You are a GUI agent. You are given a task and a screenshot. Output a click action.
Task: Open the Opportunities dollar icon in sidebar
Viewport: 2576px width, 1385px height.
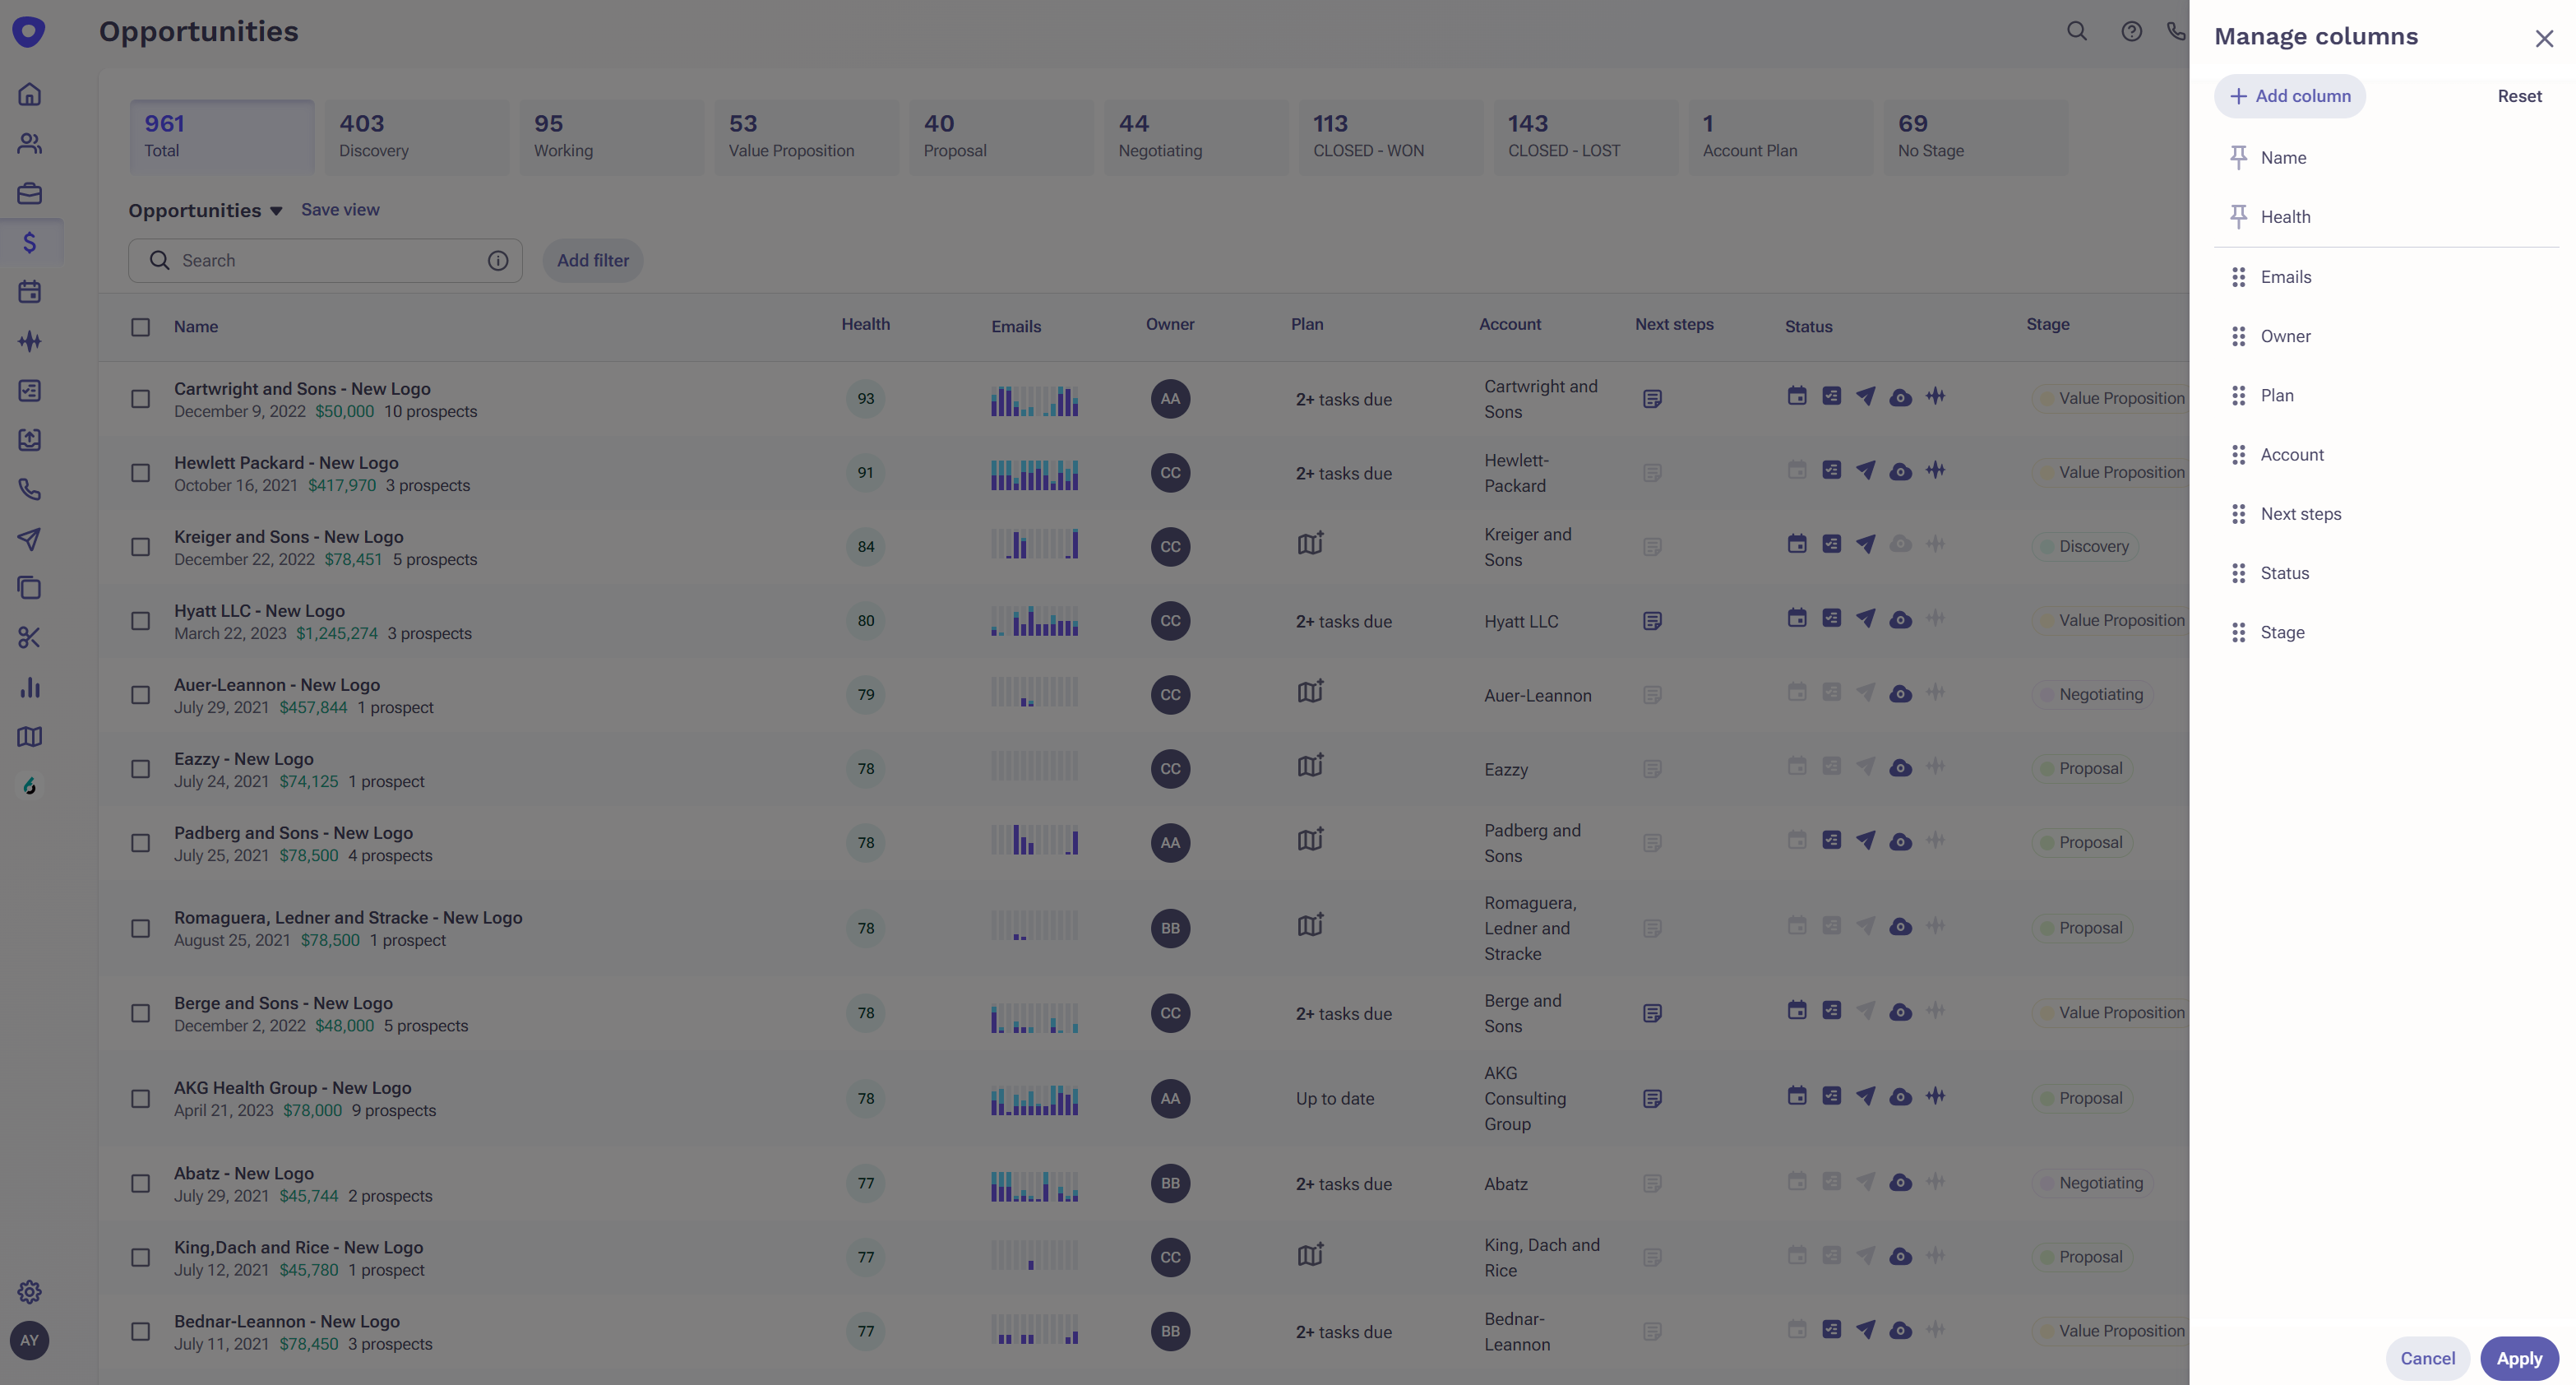coord(29,241)
